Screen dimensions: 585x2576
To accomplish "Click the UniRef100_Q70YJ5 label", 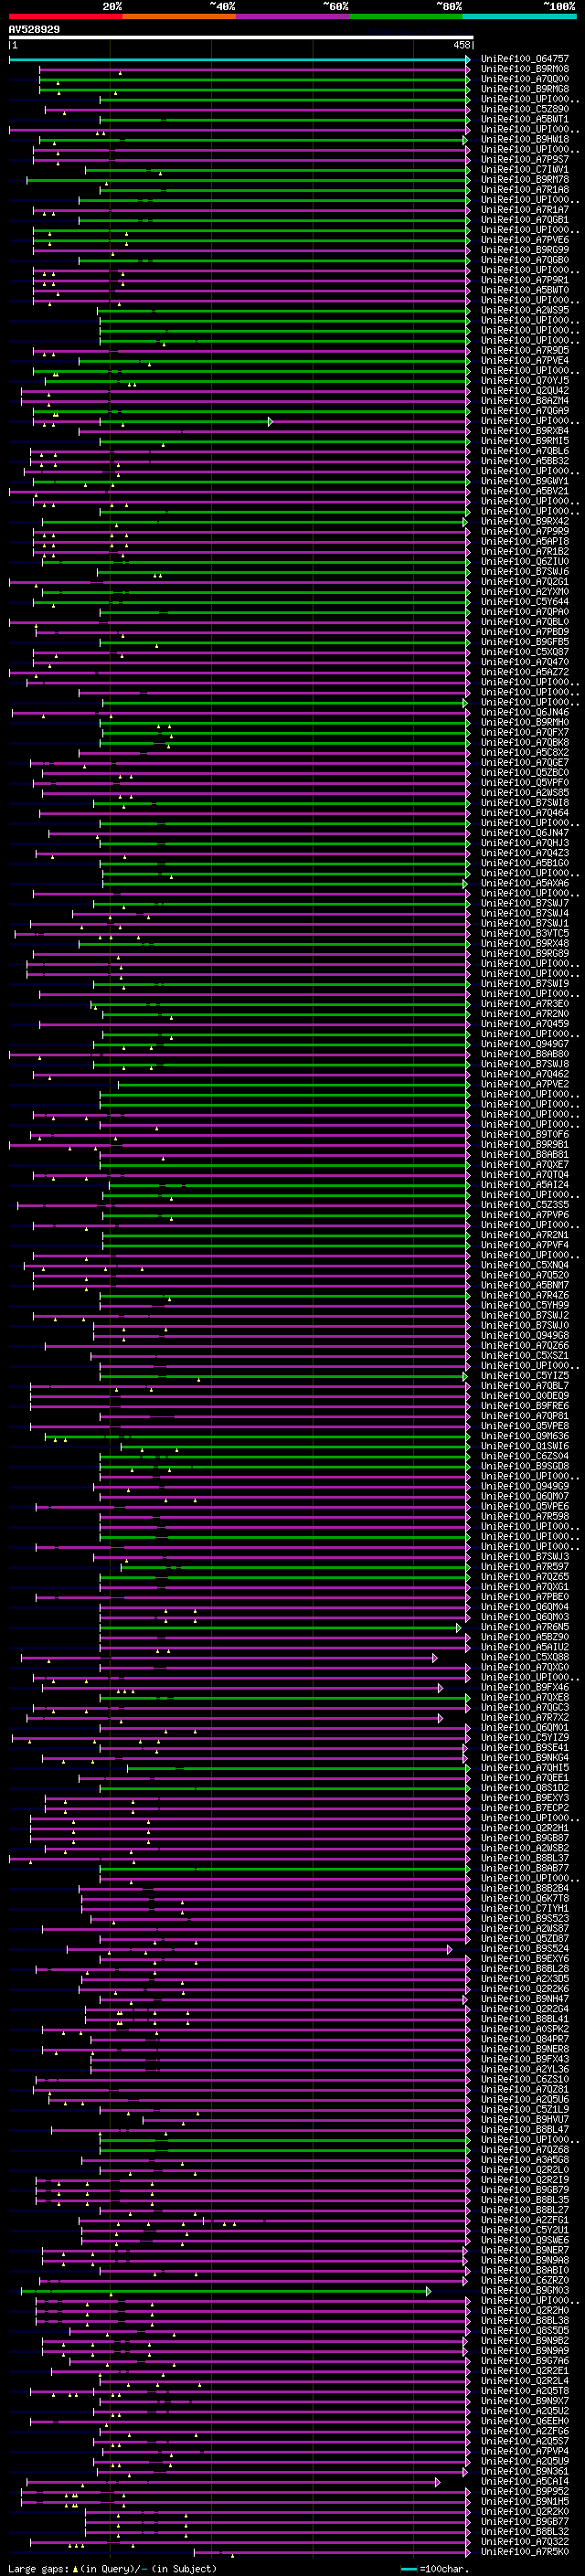I will point(524,380).
